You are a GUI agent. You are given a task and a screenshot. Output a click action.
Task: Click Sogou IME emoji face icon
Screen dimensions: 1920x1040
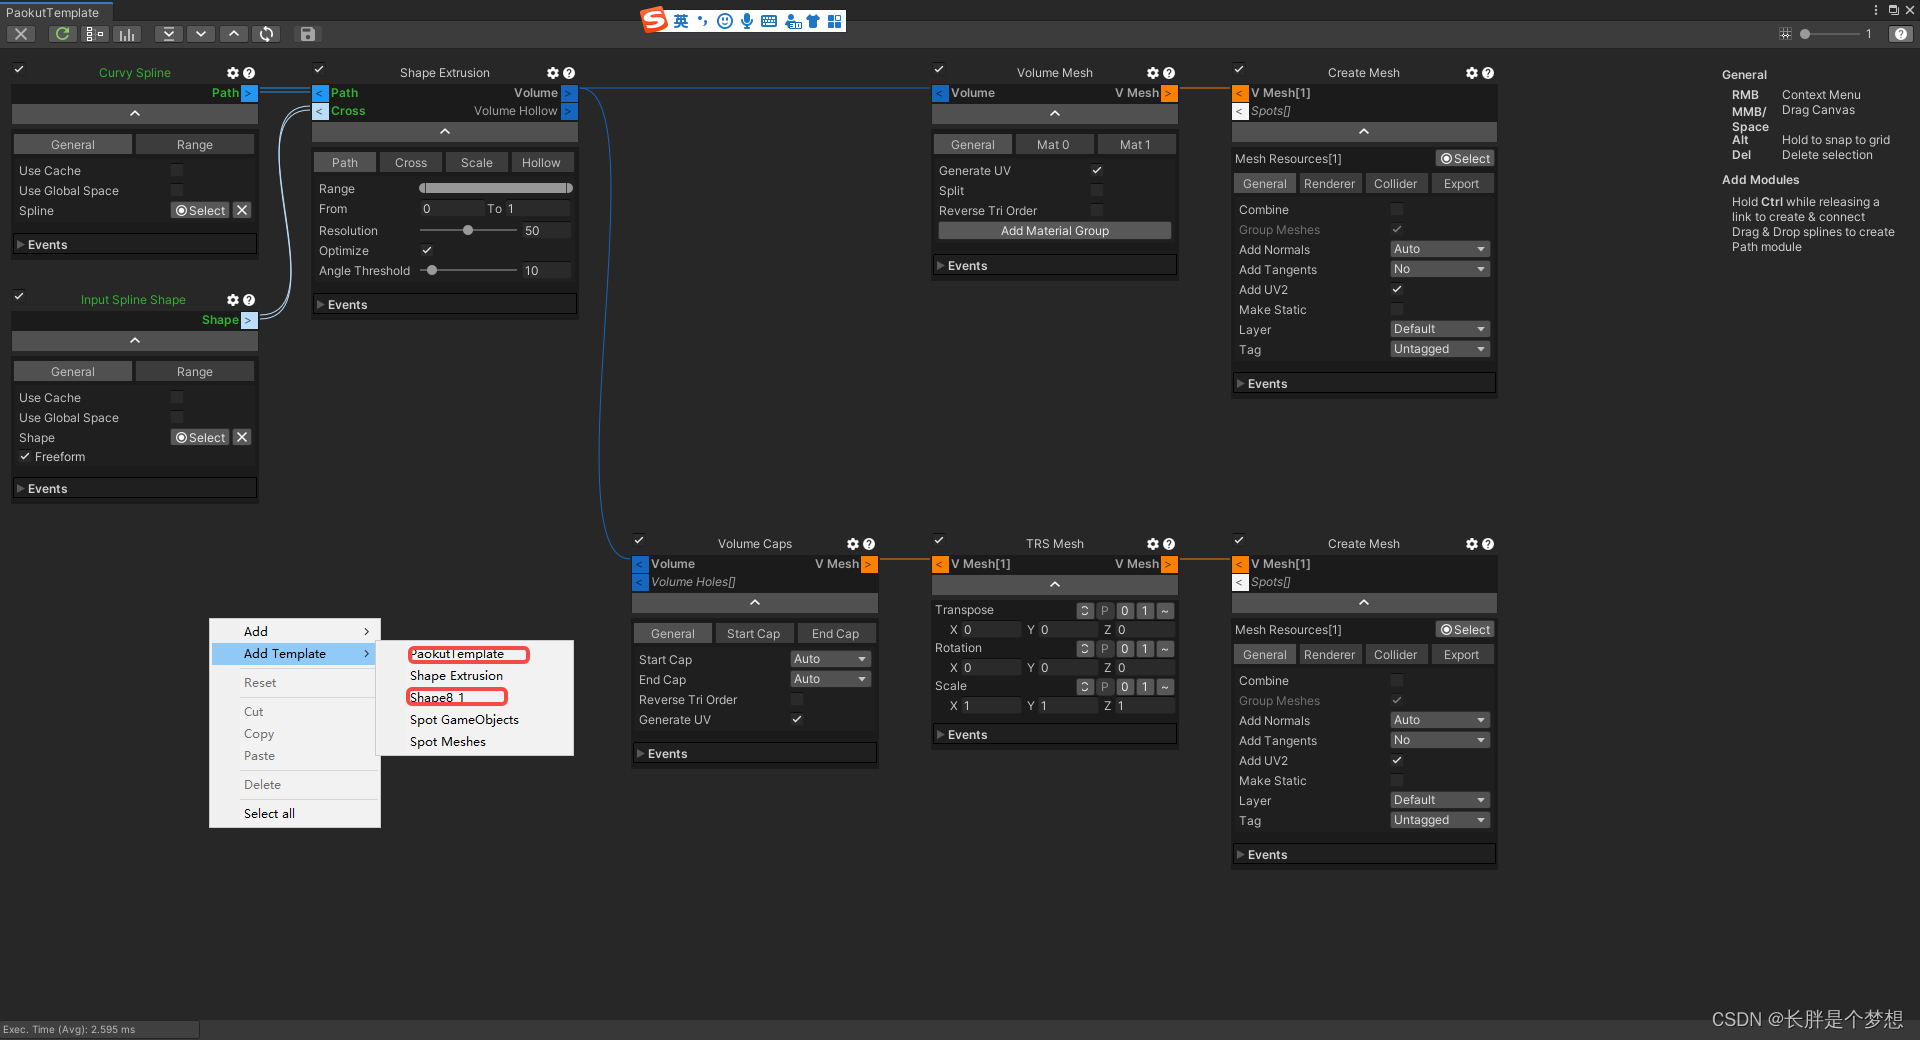[x=725, y=21]
